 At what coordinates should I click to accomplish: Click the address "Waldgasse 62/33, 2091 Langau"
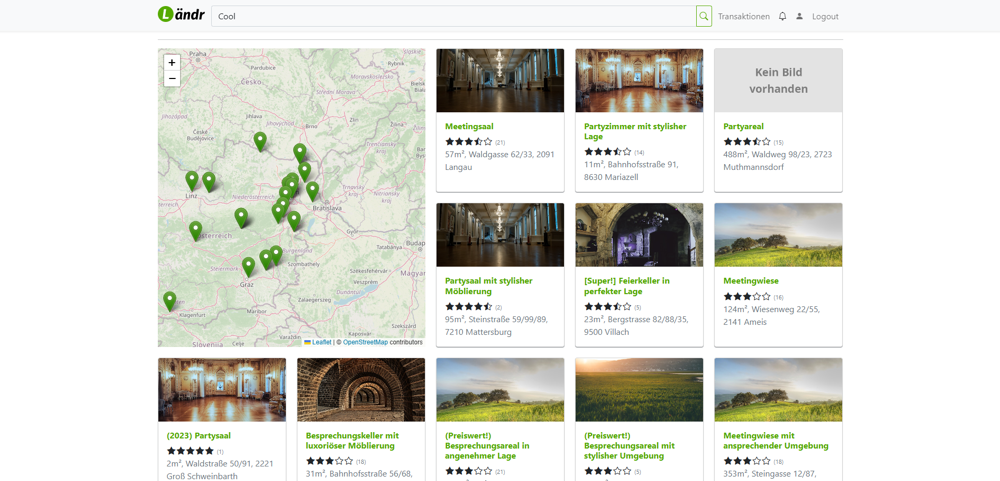(x=500, y=161)
